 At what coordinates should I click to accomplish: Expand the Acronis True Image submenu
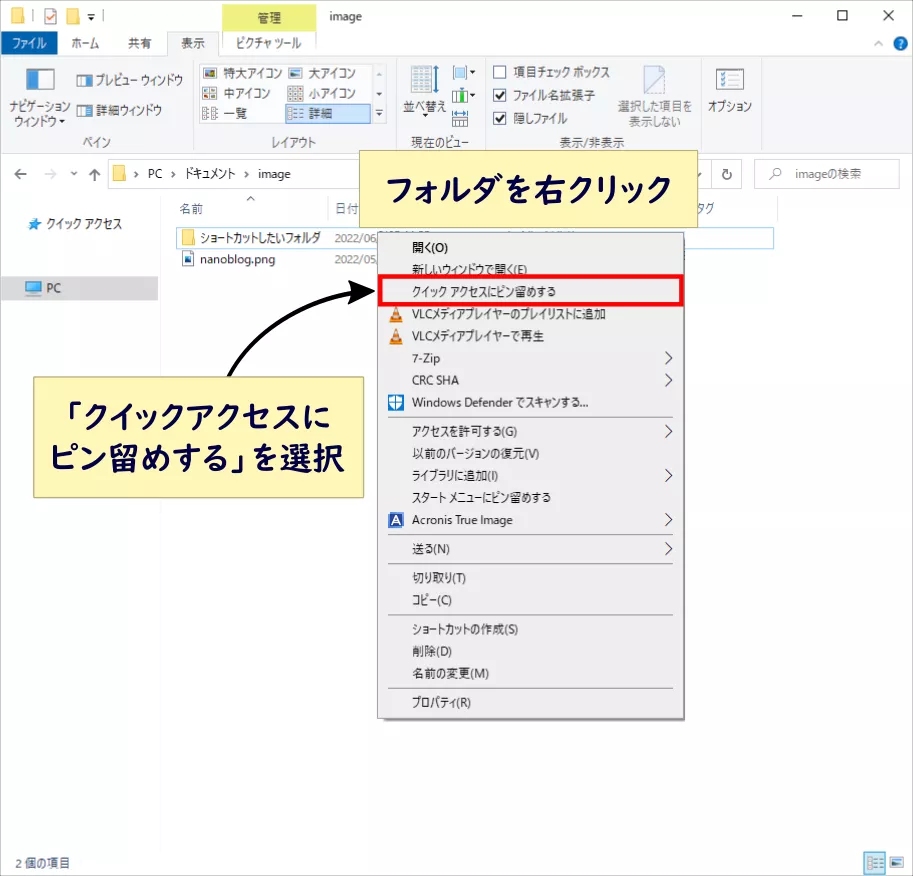[668, 520]
